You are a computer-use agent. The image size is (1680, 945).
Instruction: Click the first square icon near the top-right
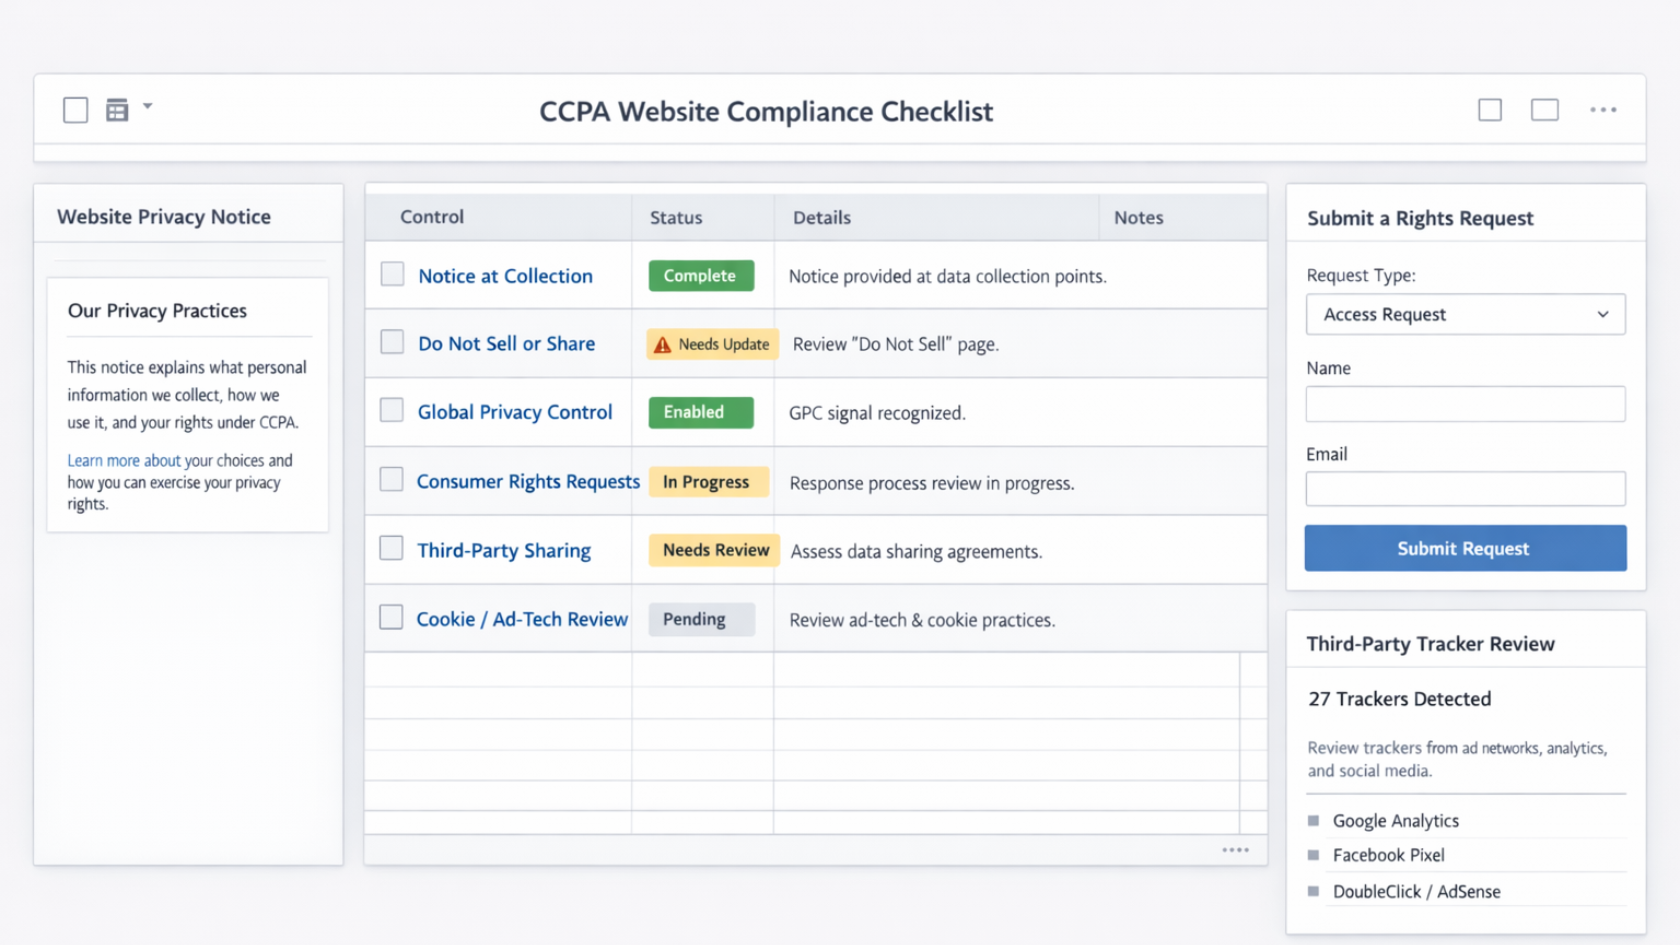tap(1490, 109)
